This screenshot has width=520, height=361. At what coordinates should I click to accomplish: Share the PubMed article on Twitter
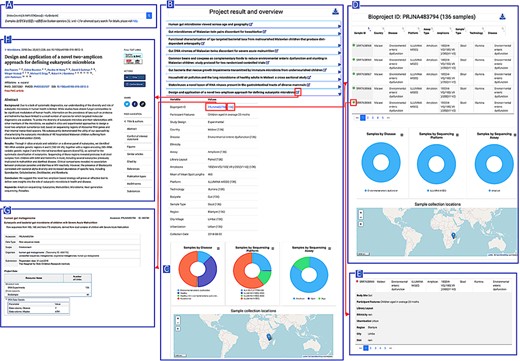tap(127, 104)
